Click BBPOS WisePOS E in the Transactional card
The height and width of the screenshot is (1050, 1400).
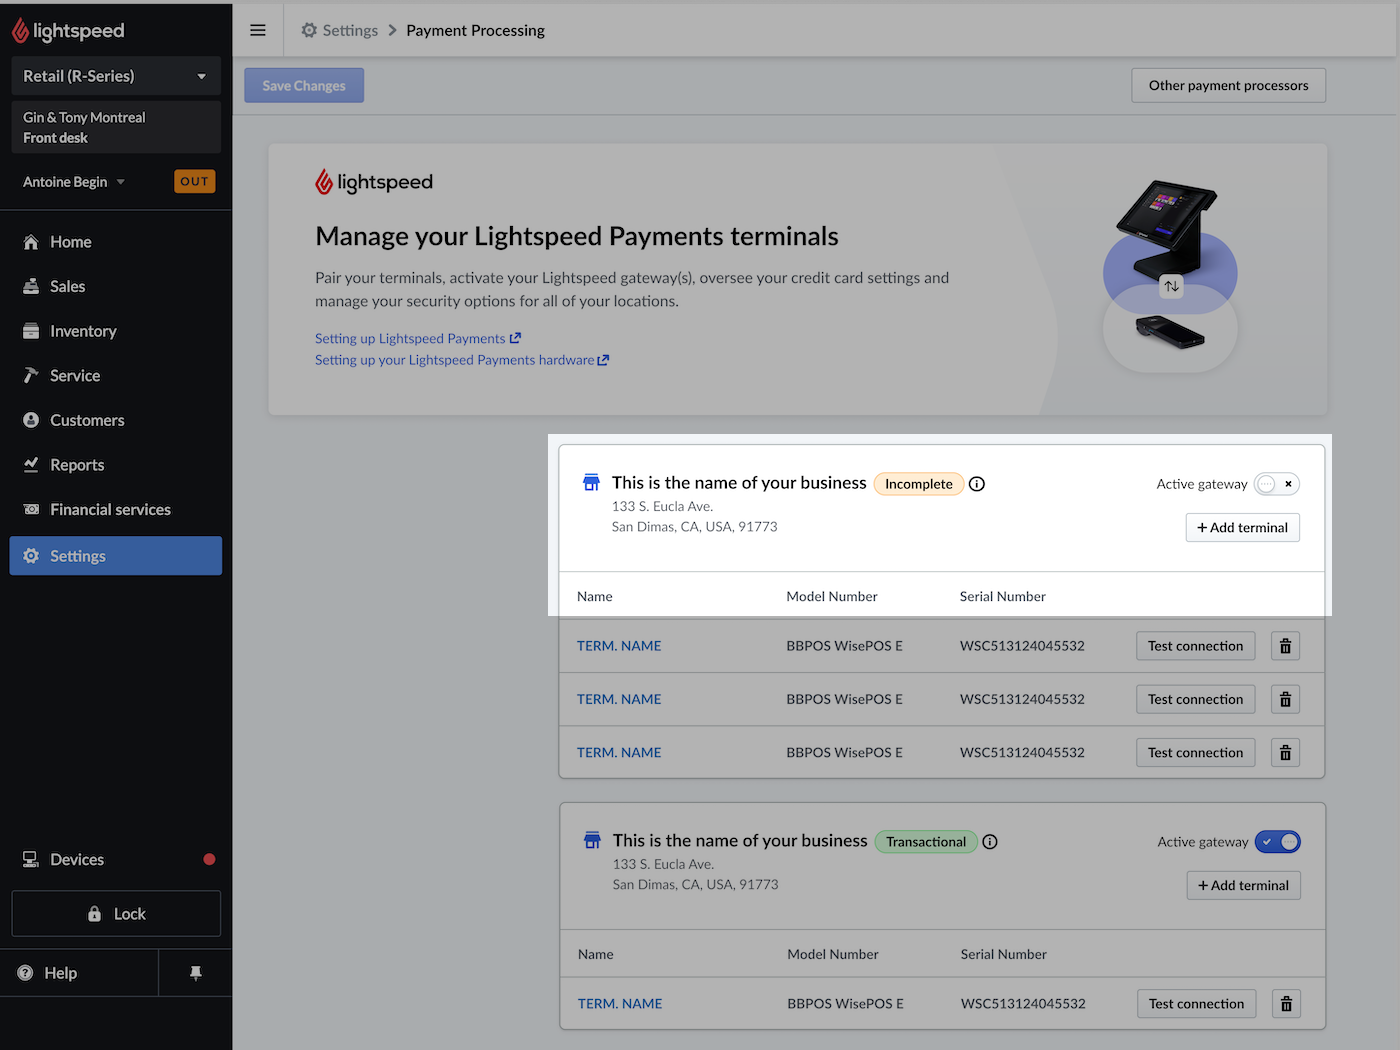pyautogui.click(x=845, y=1004)
